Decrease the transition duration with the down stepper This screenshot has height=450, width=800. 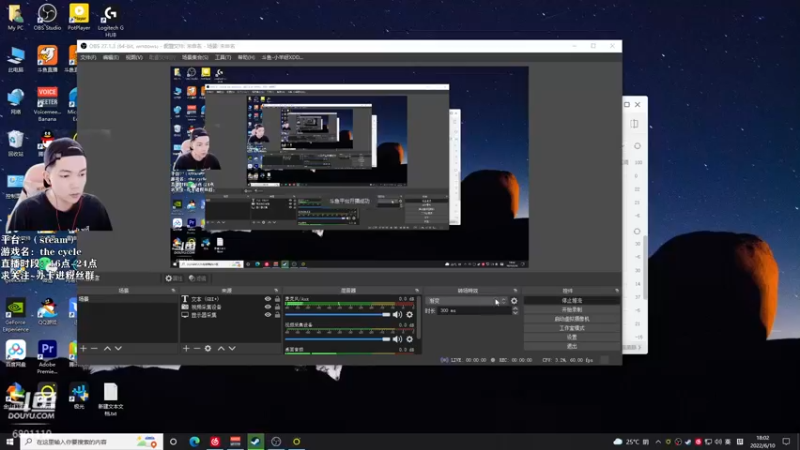coord(515,313)
